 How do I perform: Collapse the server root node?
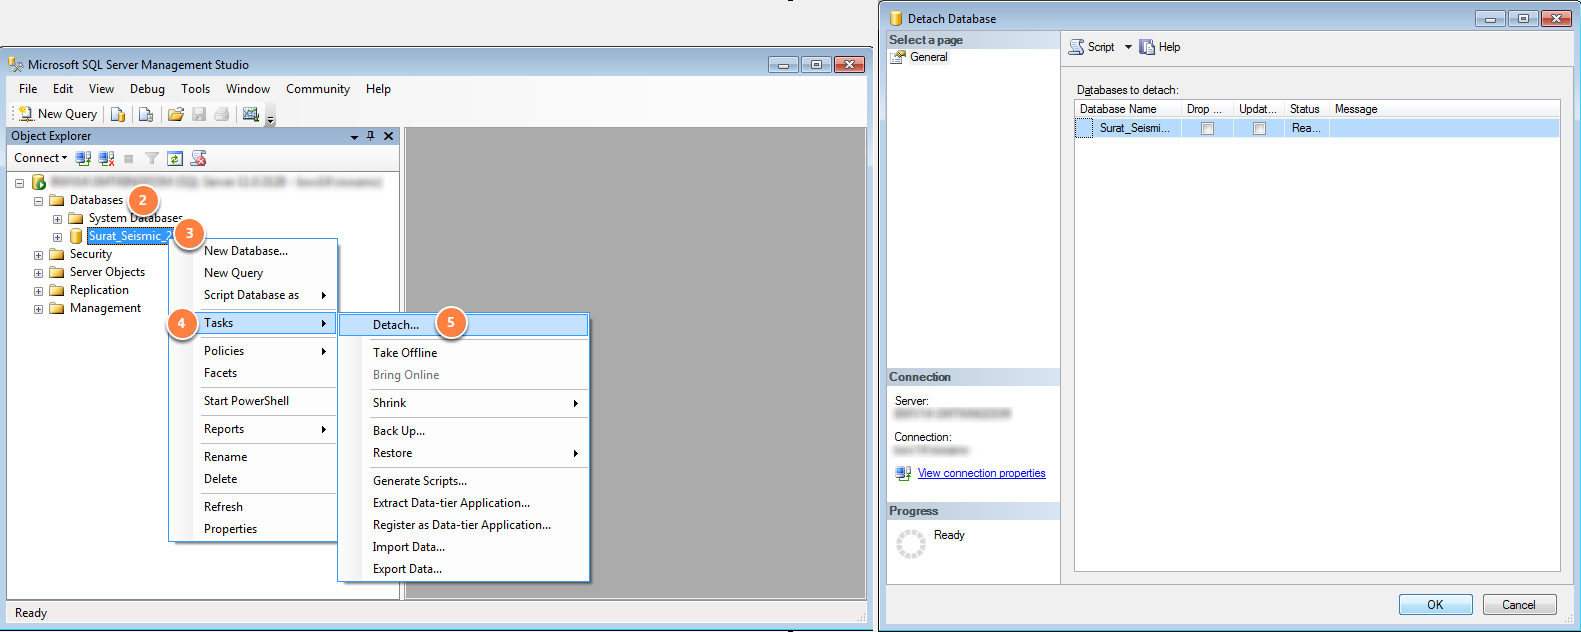[19, 183]
